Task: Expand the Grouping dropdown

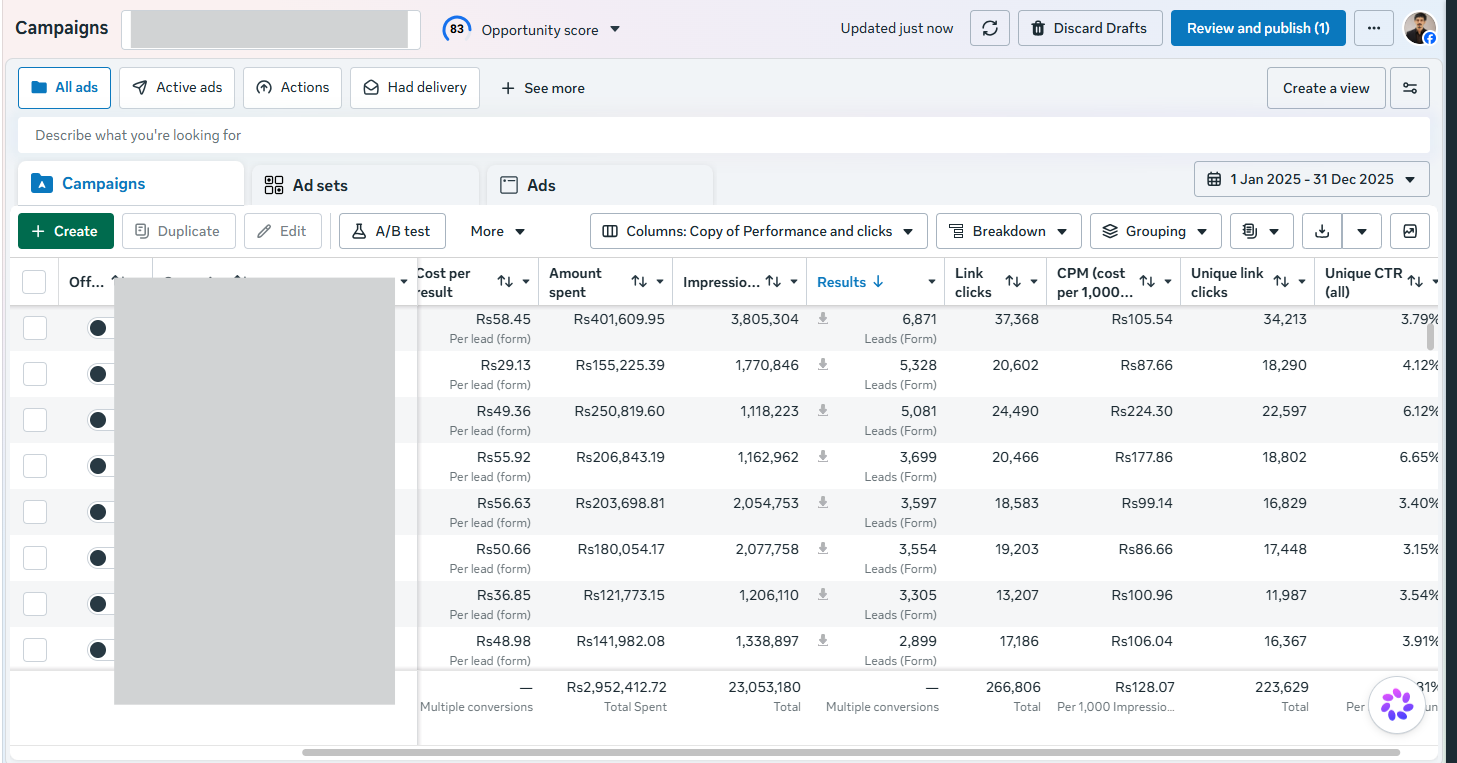Action: [x=1156, y=231]
